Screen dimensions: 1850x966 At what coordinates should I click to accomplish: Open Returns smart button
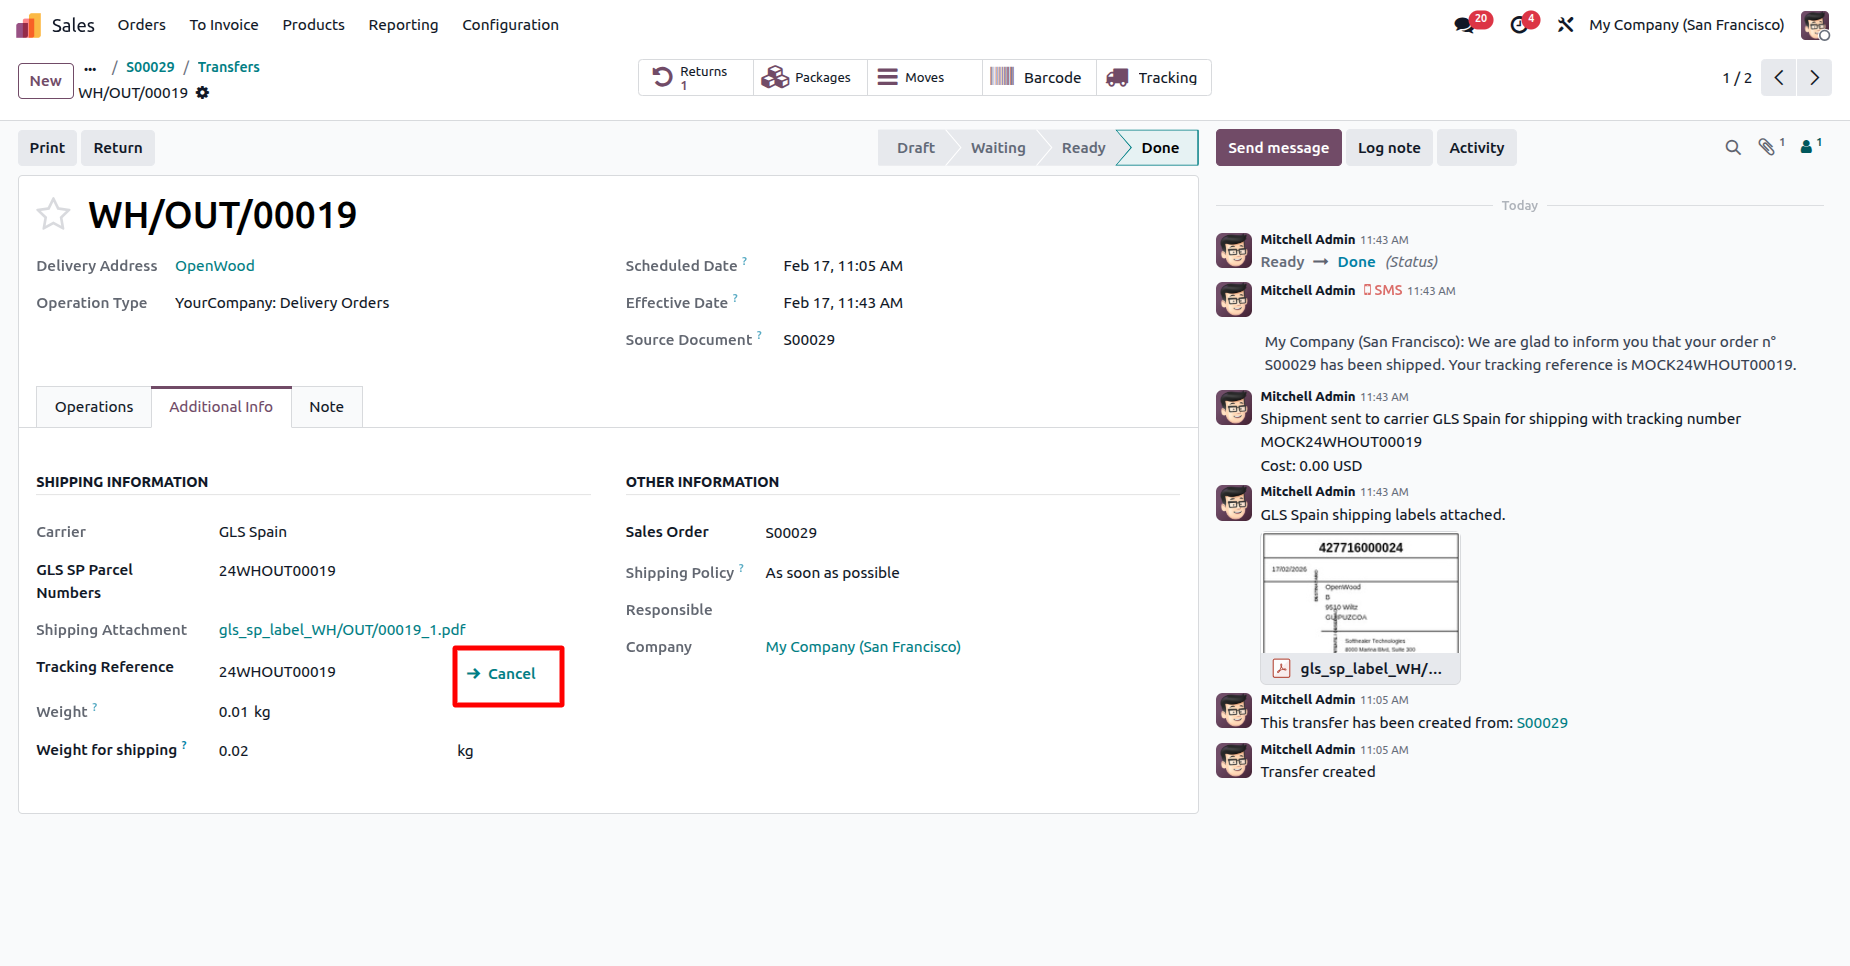695,78
